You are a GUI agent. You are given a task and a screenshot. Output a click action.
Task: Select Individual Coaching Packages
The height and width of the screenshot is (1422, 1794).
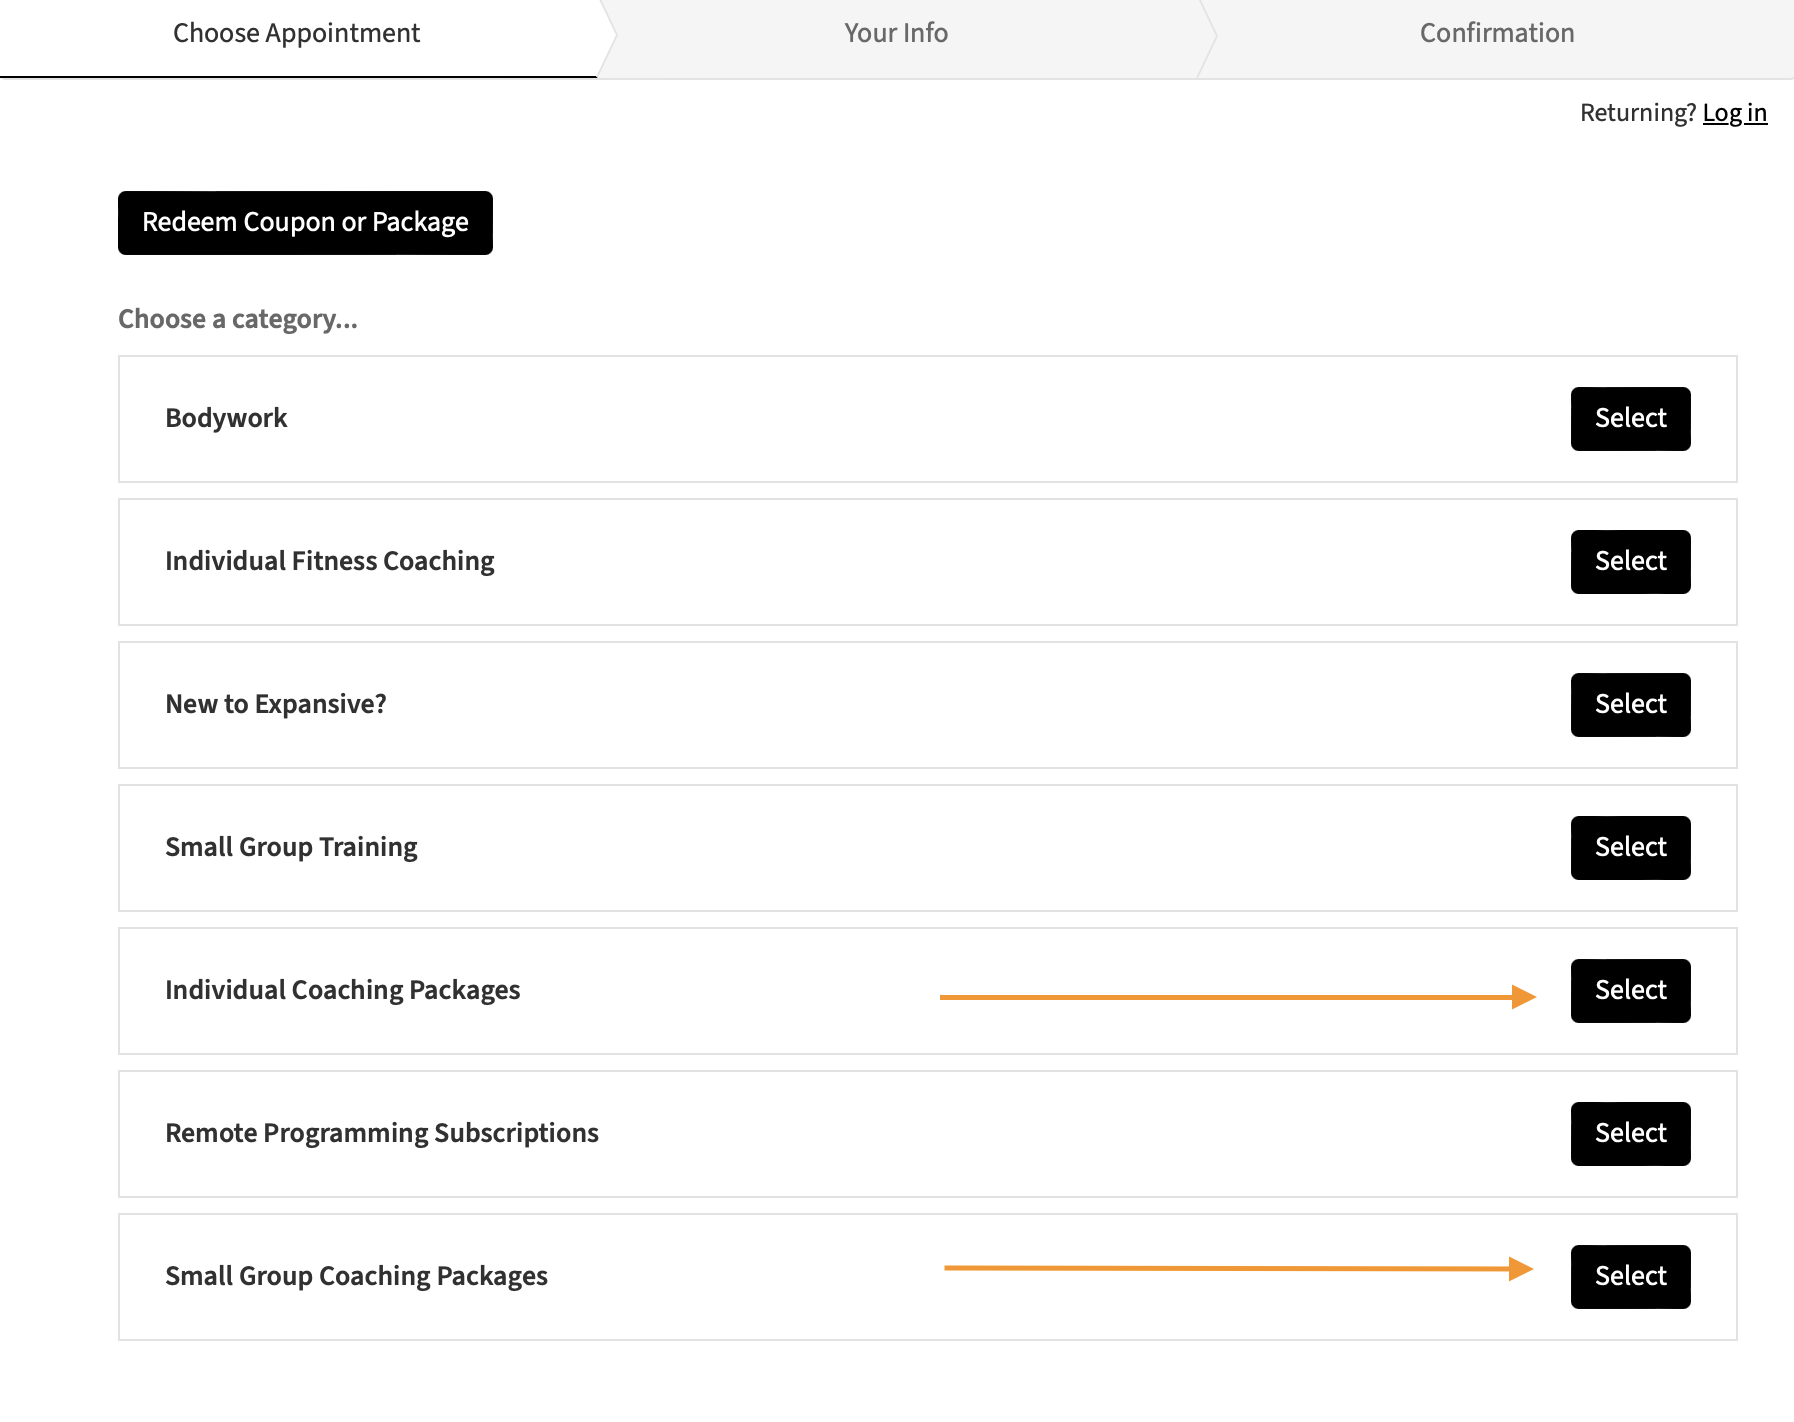point(1630,991)
